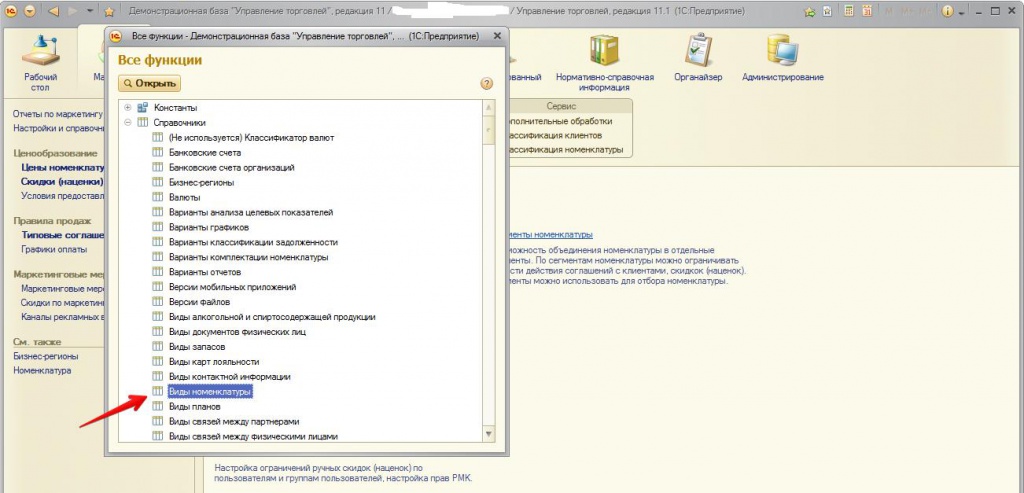Image resolution: width=1024 pixels, height=493 pixels.
Task: Click the table icon beside Варианты отчетов
Action: [157, 272]
